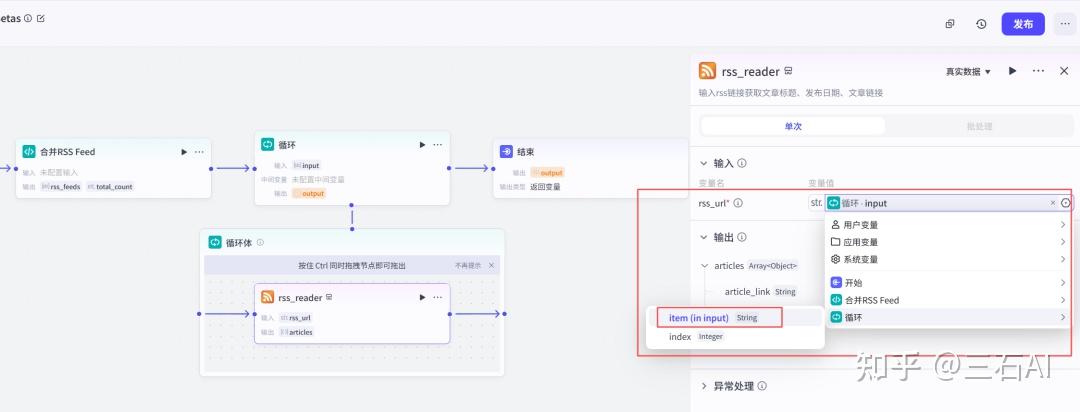This screenshot has height=412, width=1080.
Task: Click the duplicate icon in top bar
Action: (x=950, y=24)
